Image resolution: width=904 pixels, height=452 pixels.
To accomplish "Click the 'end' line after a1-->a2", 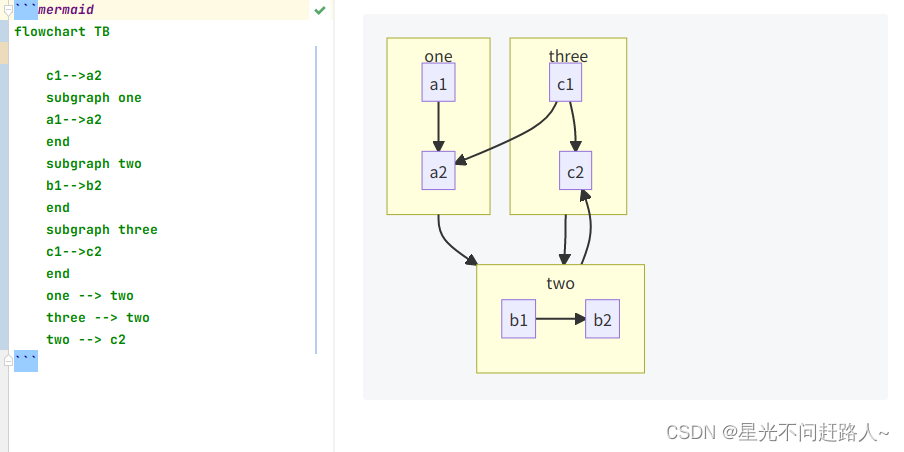I will pos(58,142).
